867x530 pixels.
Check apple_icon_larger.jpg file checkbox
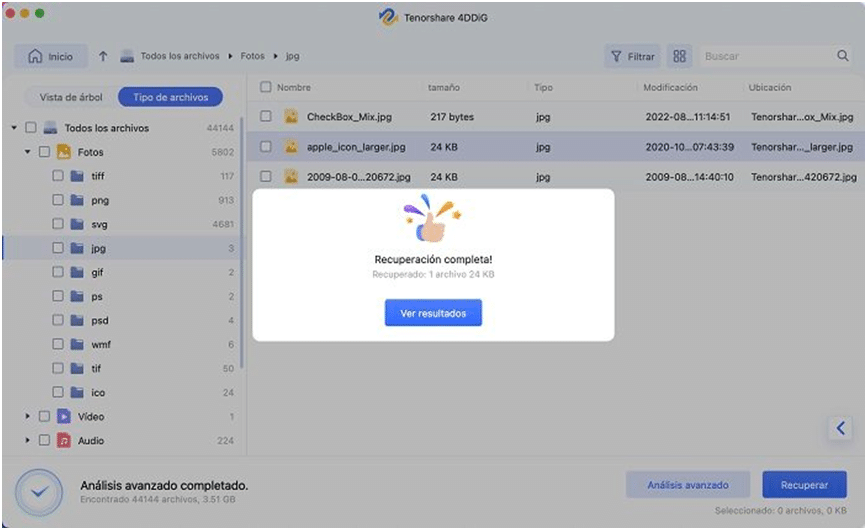coord(266,146)
